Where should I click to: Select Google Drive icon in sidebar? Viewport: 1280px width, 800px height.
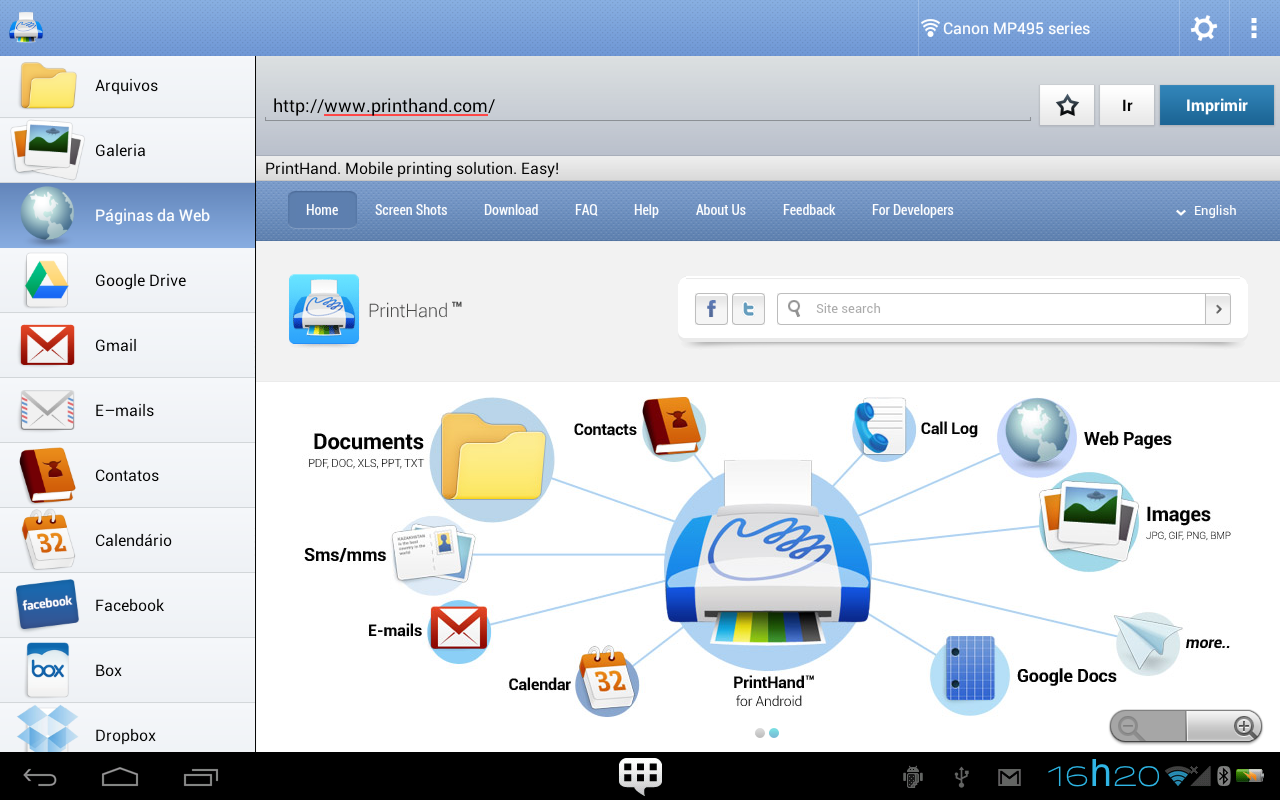(47, 280)
